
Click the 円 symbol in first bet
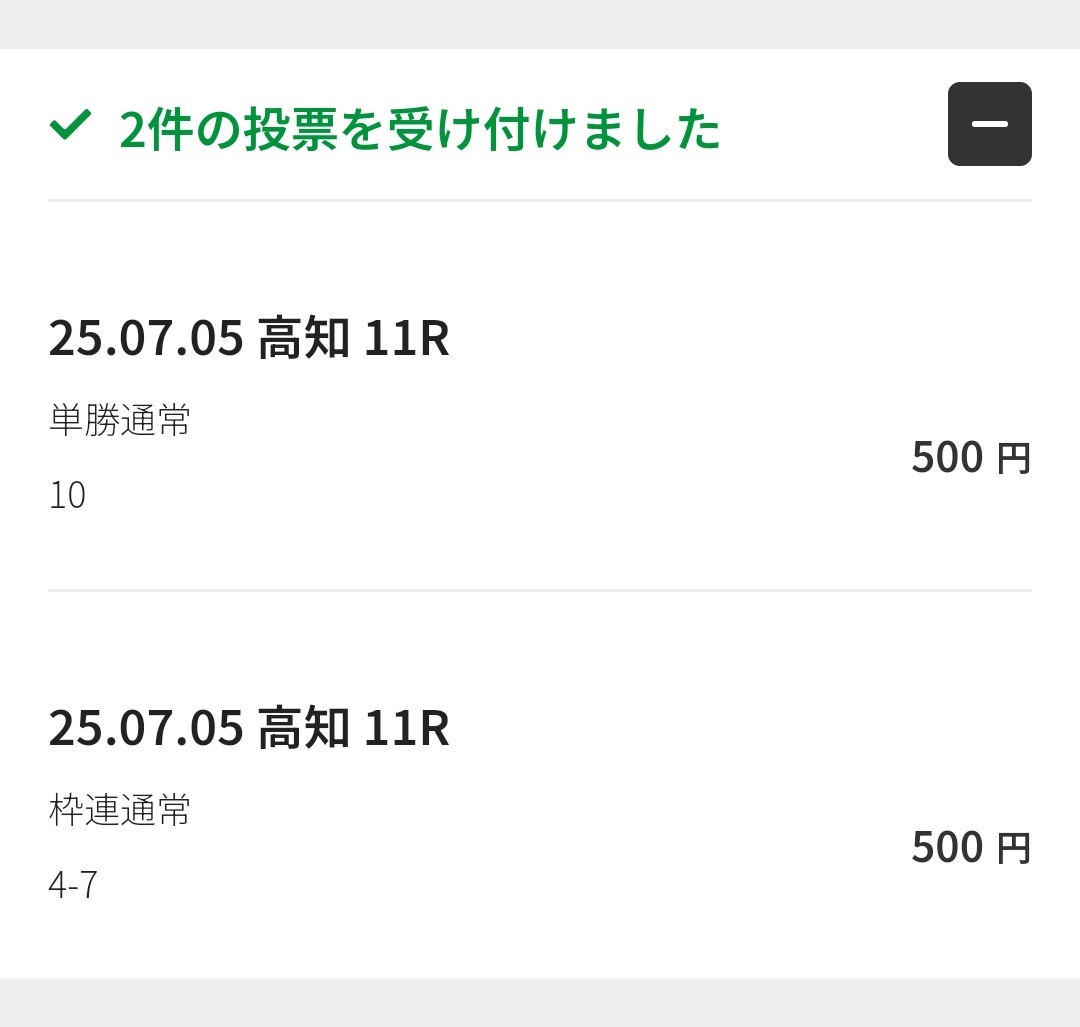(x=1014, y=459)
